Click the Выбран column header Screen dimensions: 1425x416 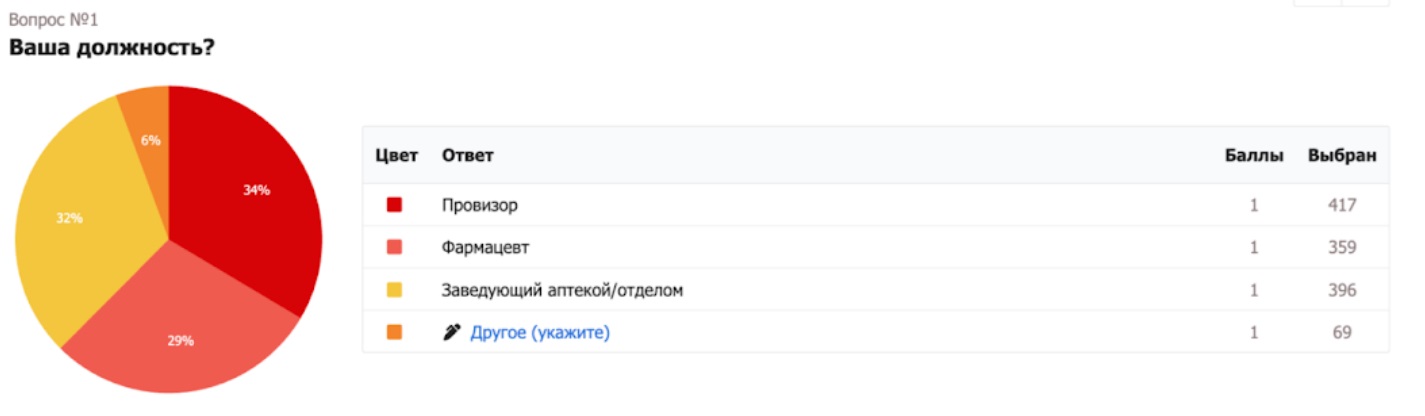pyautogui.click(x=1342, y=155)
